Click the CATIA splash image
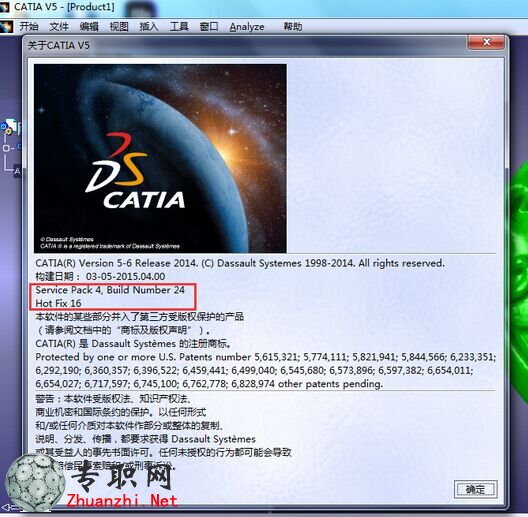The height and width of the screenshot is (517, 528). point(160,158)
